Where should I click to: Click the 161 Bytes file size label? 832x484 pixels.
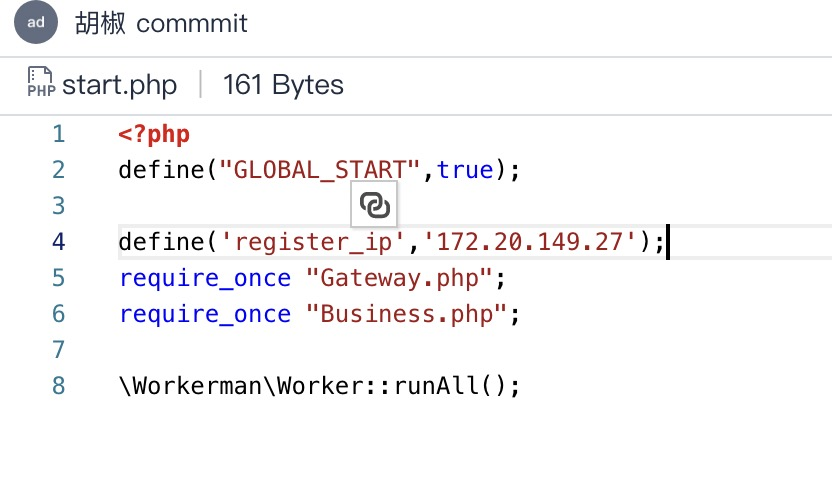(x=283, y=85)
